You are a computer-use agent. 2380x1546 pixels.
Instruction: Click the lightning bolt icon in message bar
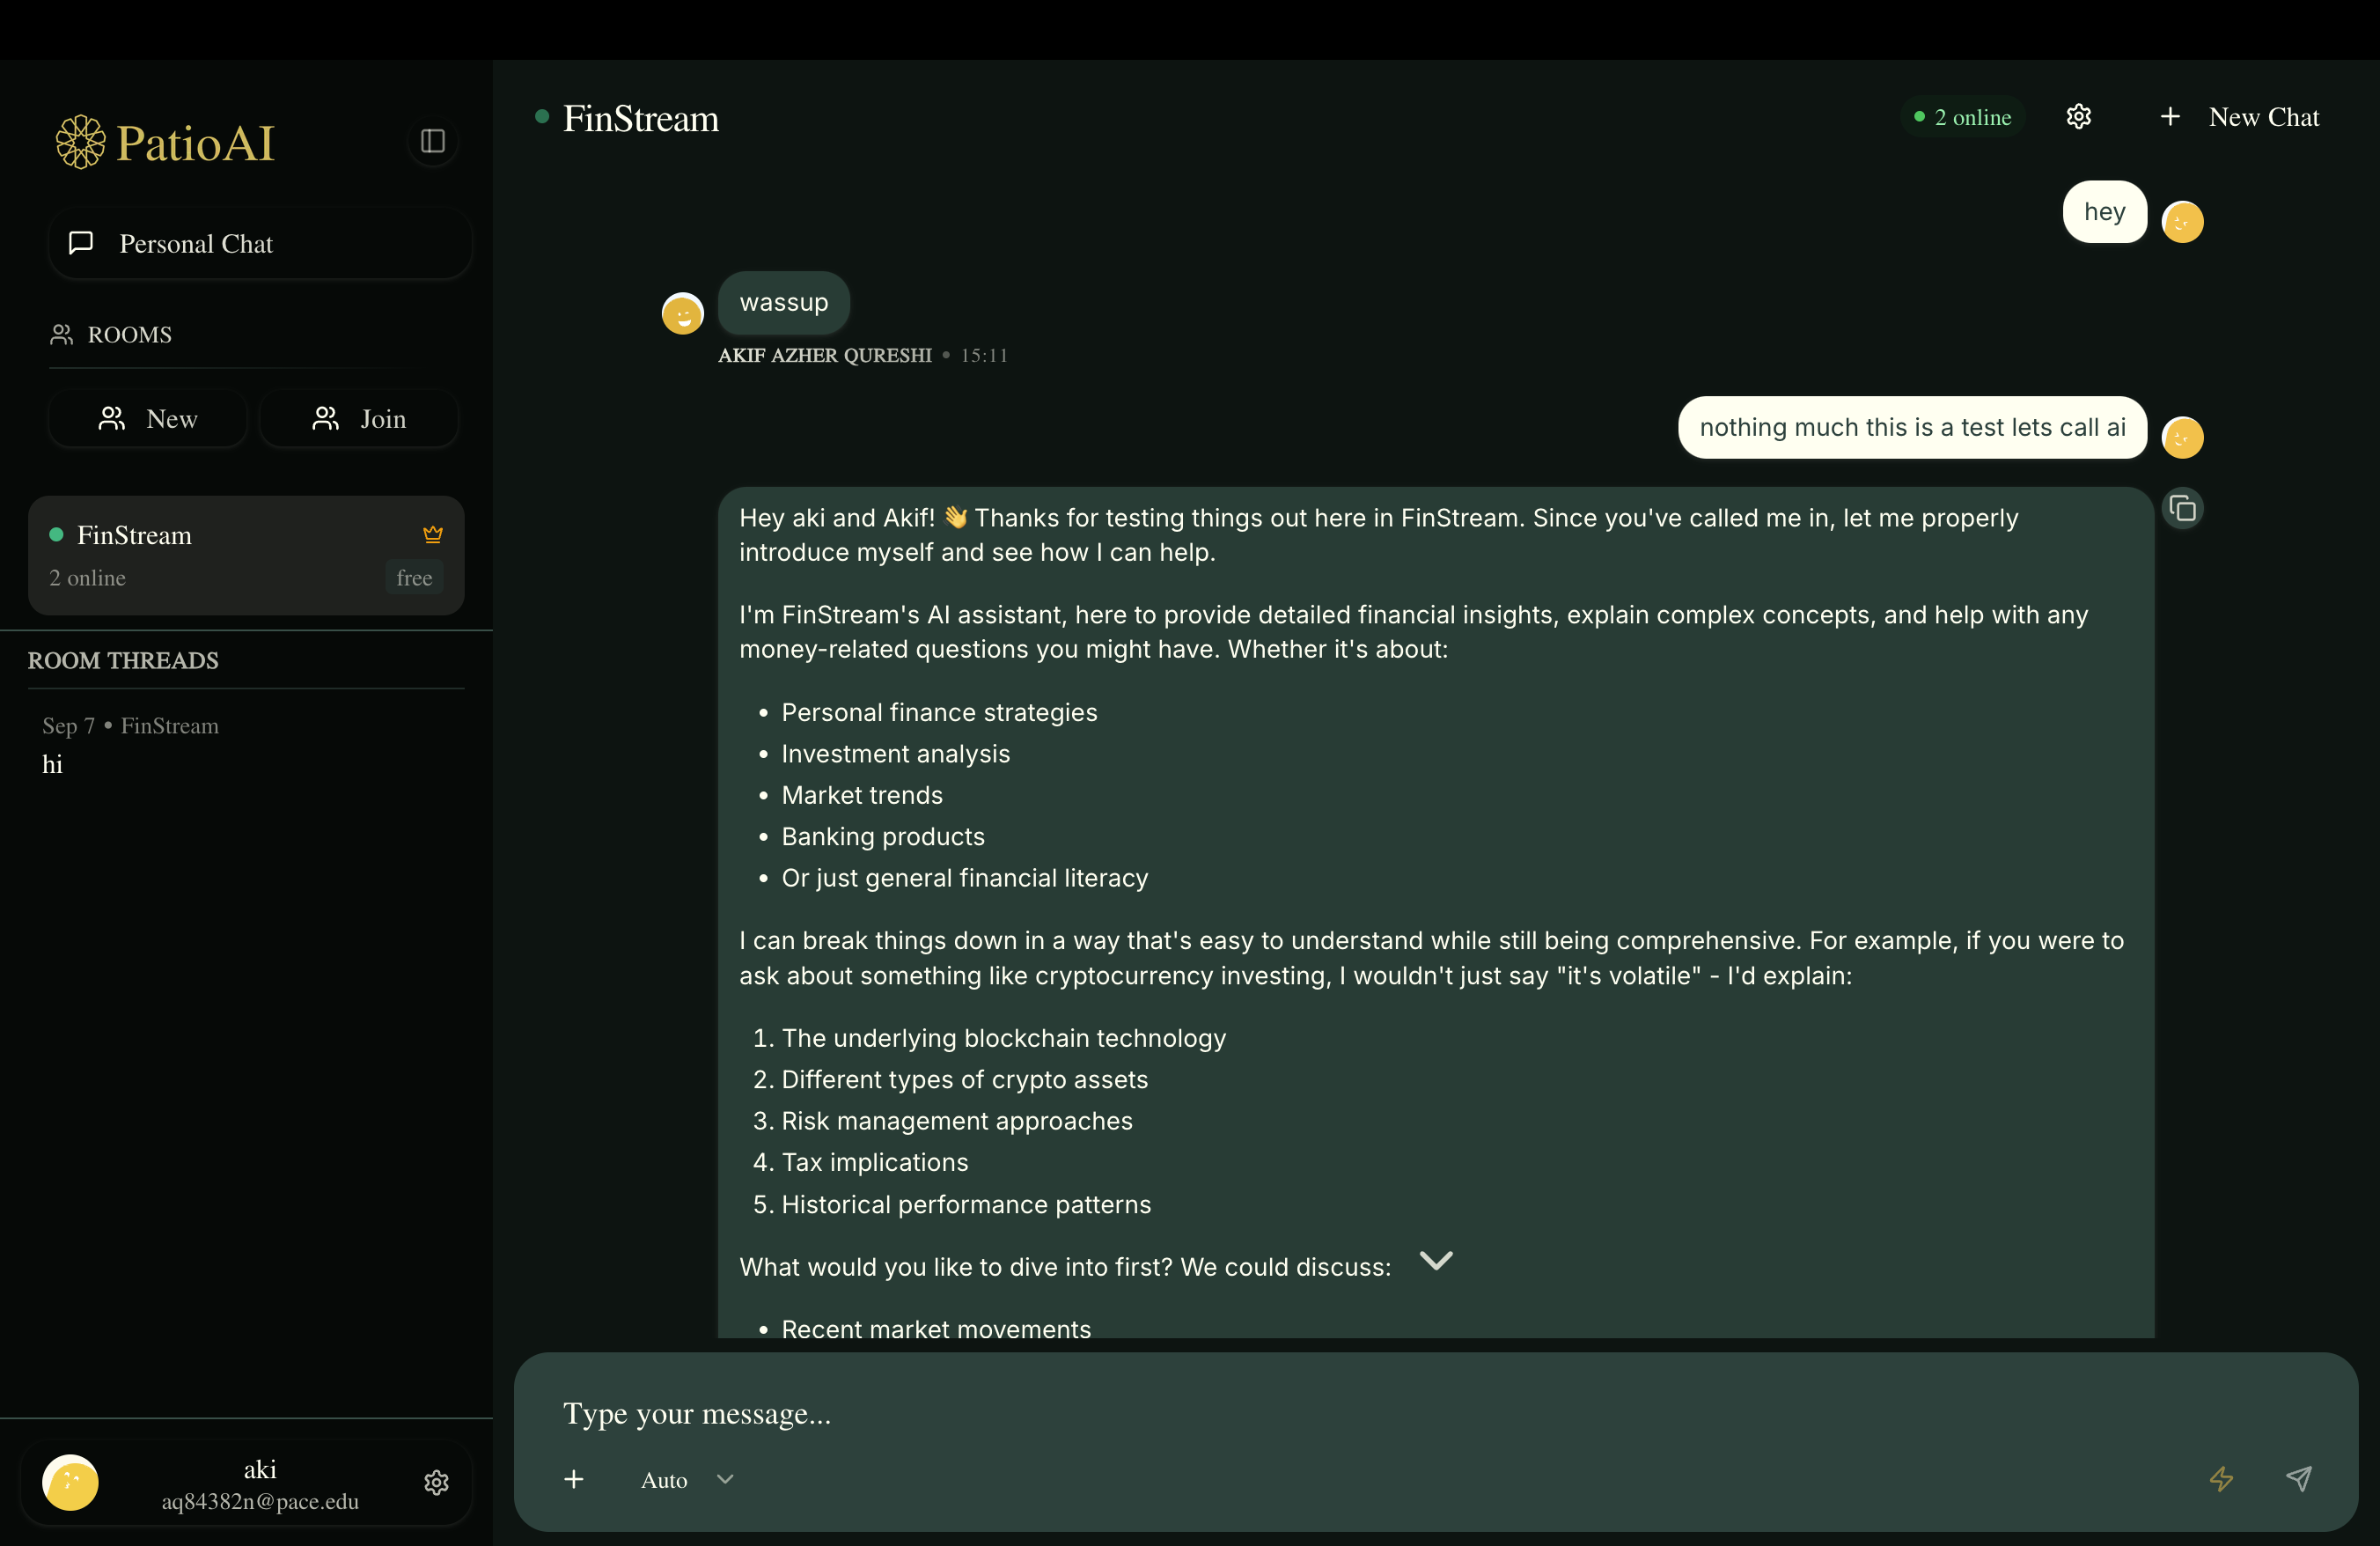click(2221, 1480)
